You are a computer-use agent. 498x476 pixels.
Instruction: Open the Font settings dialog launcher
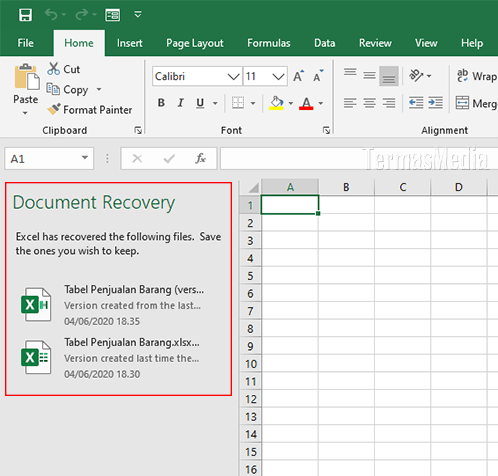326,130
